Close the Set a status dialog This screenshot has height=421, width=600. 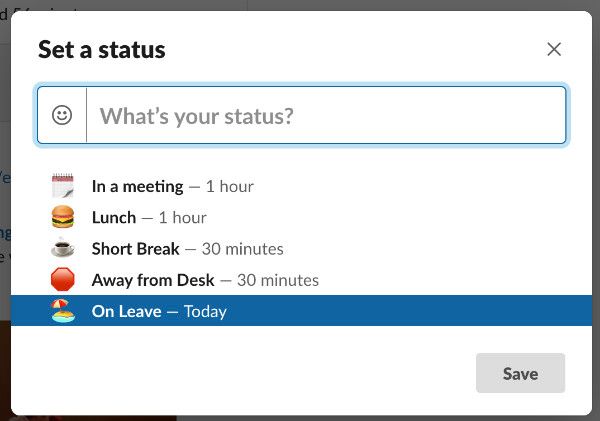554,49
